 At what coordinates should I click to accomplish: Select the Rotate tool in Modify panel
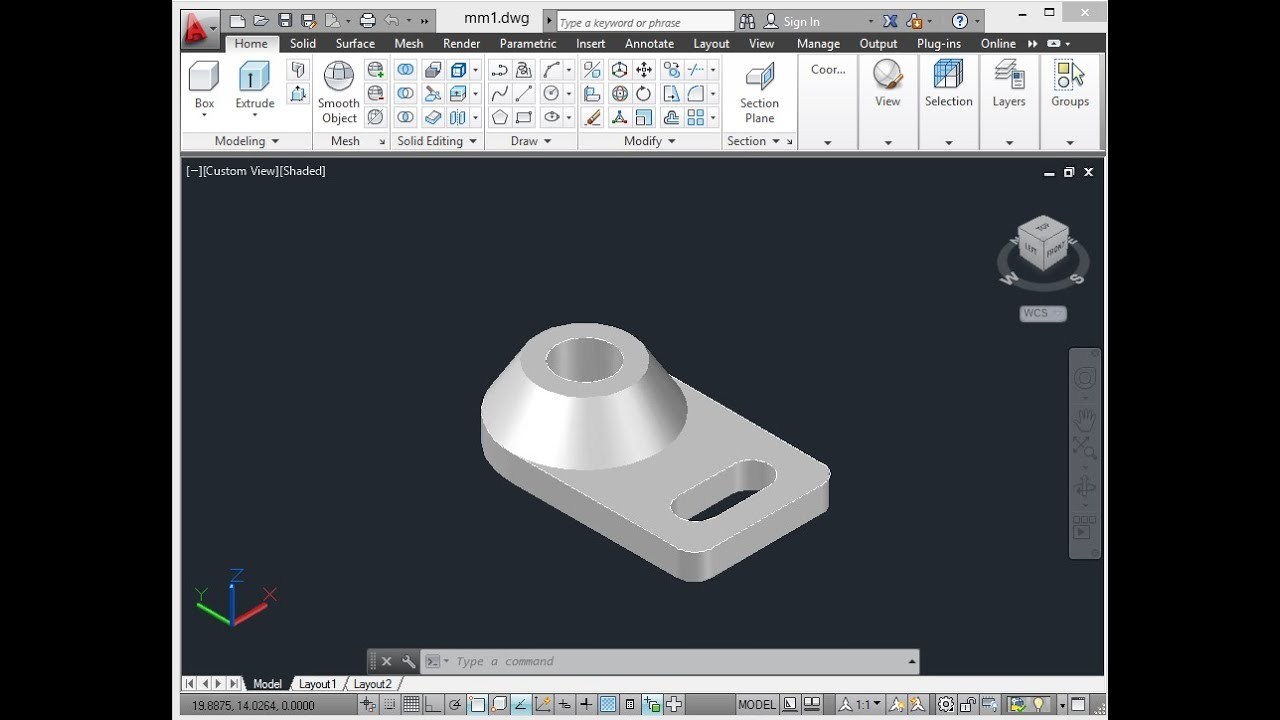point(644,93)
